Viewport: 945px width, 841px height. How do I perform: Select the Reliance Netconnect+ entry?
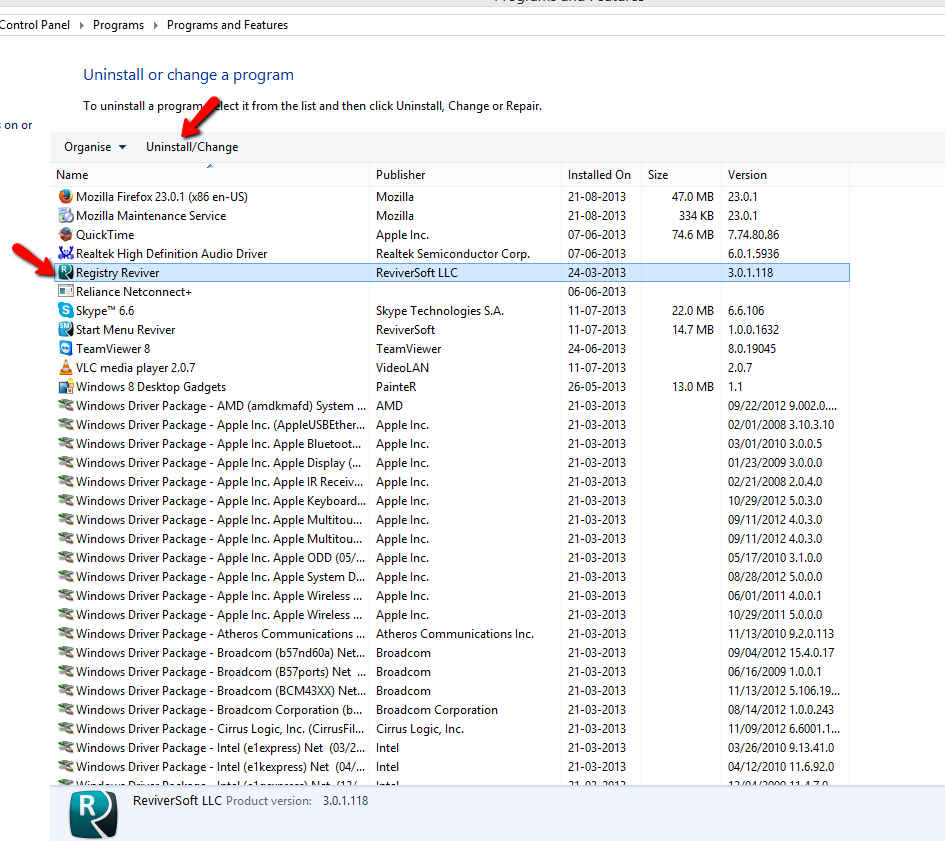[134, 292]
